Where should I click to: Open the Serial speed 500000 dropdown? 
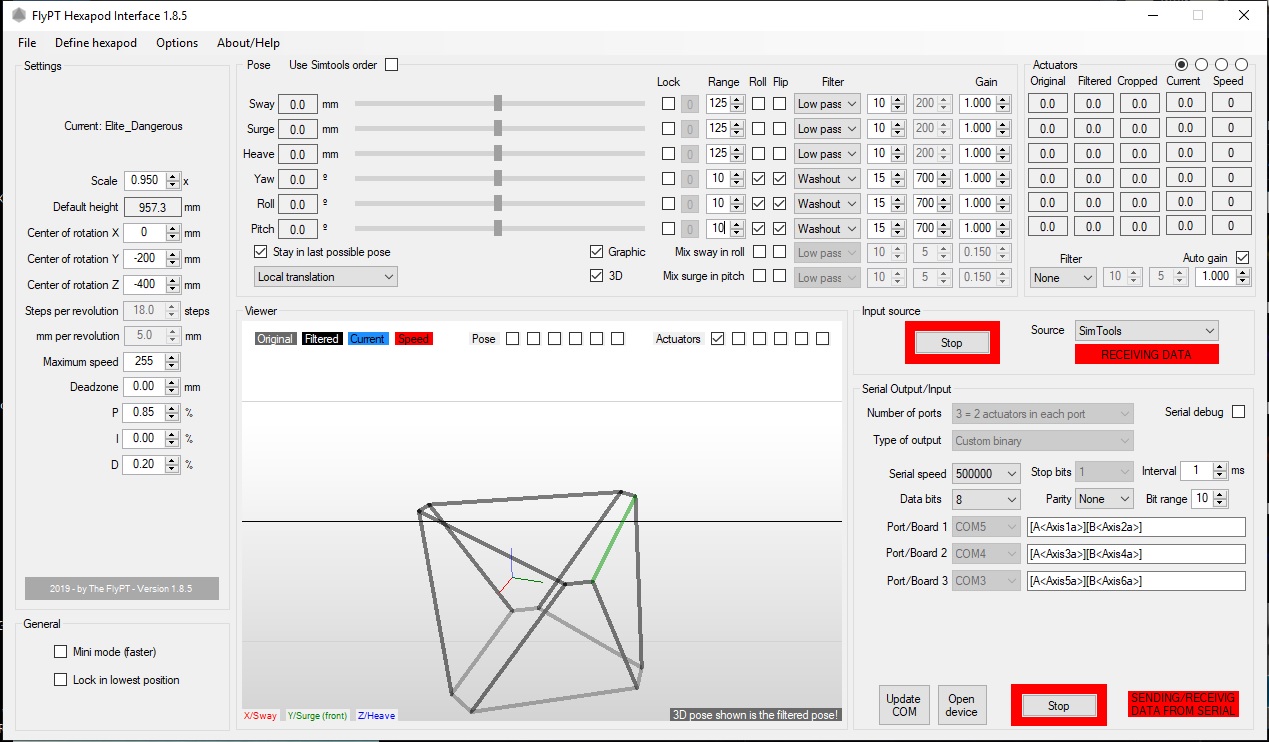coord(986,474)
